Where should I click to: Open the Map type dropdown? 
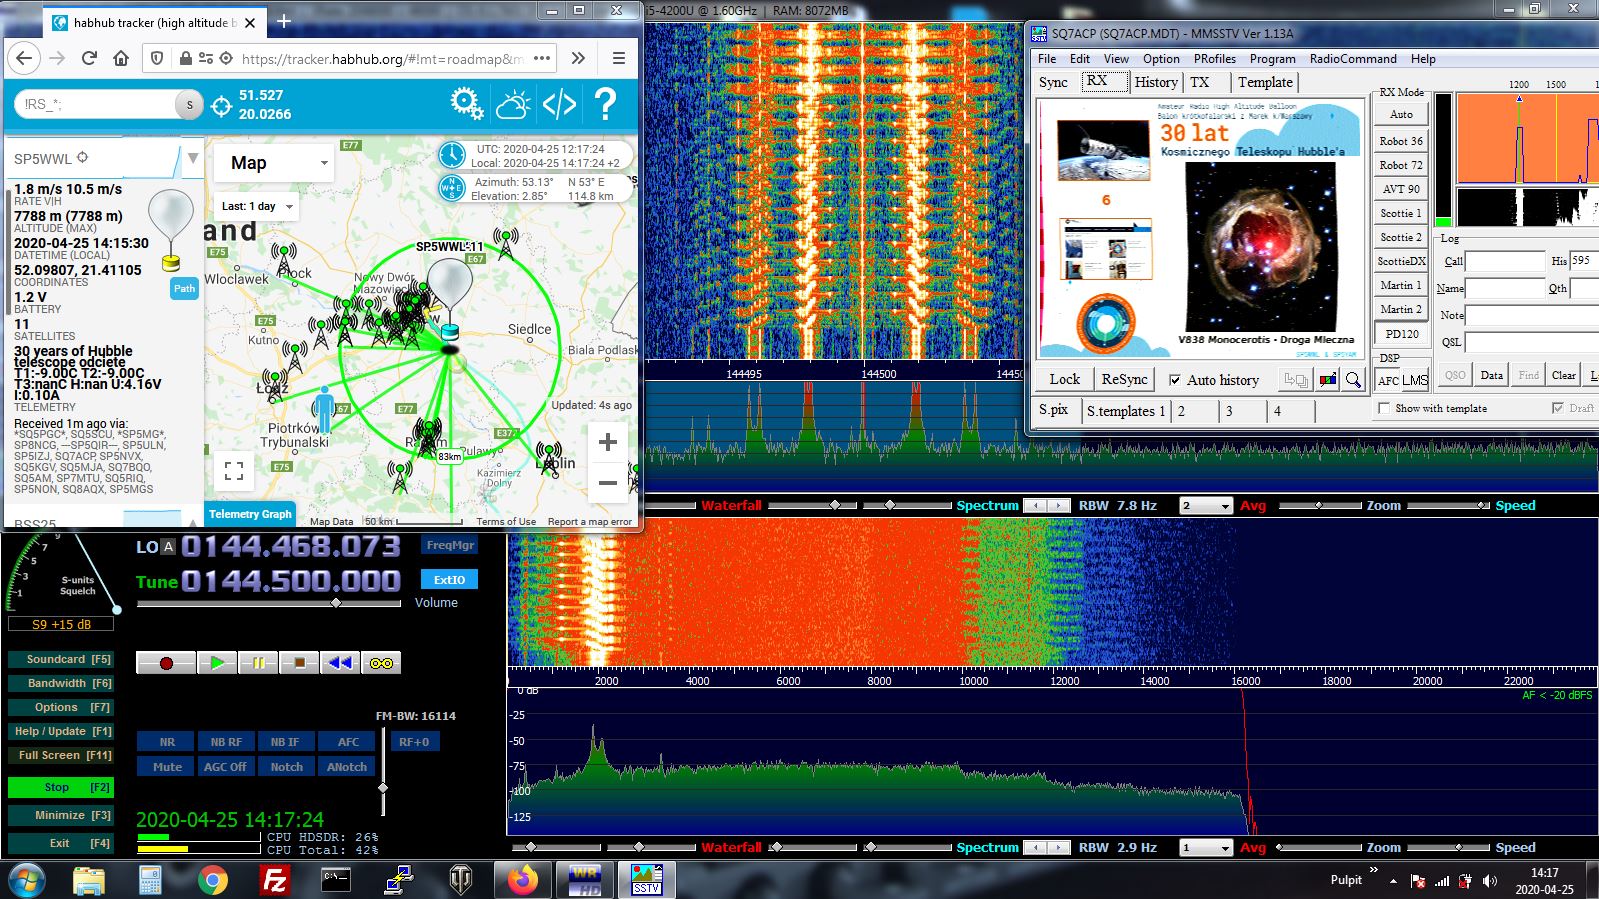tap(273, 163)
